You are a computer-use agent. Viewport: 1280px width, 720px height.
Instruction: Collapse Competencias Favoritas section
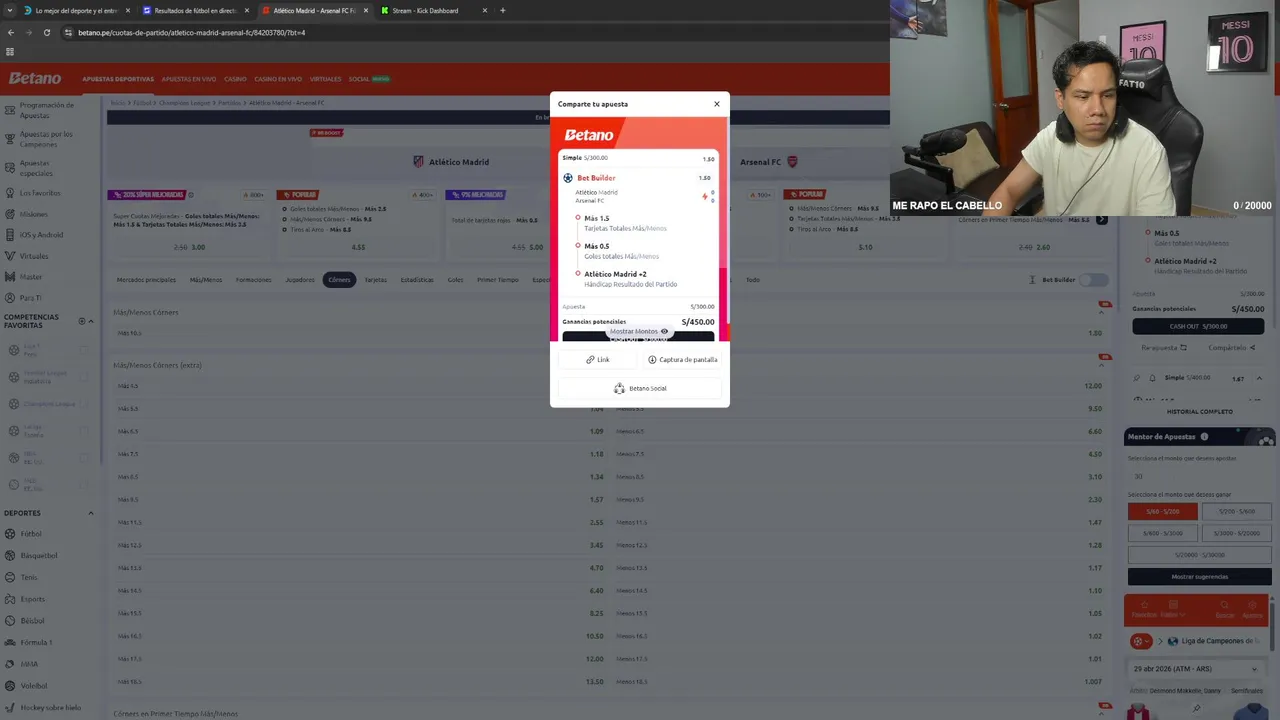tap(91, 321)
